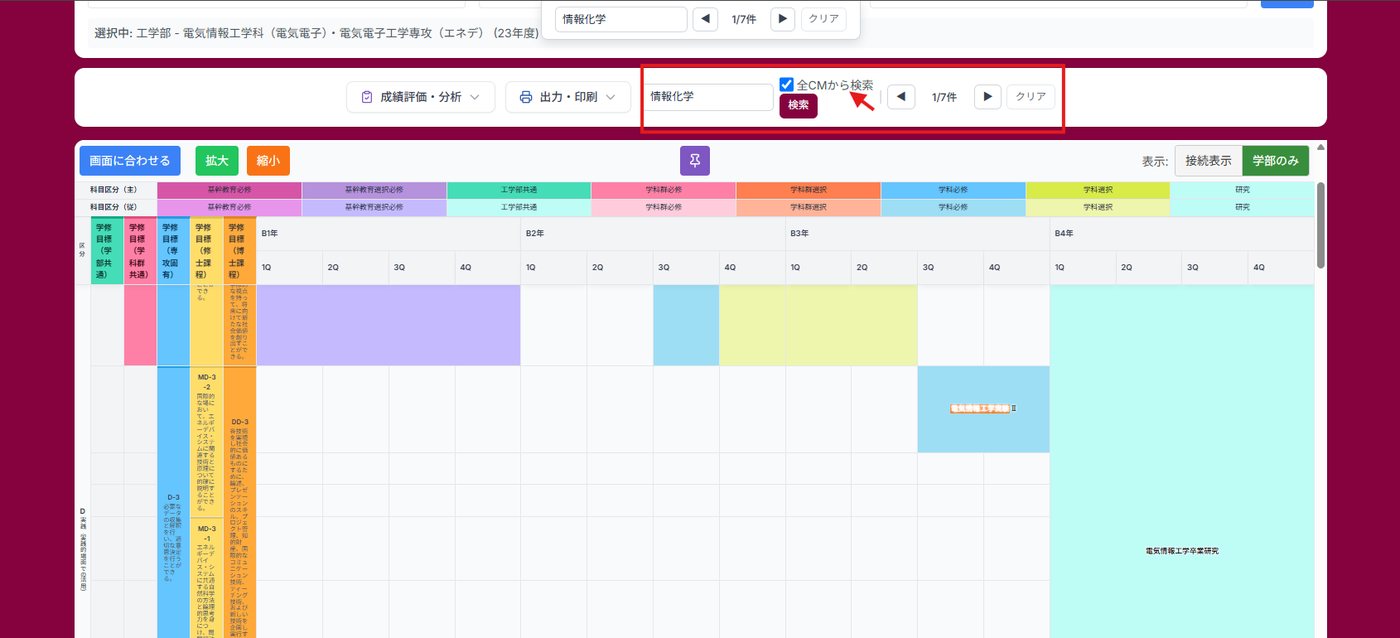Click the orange 縮小 zoom-out button
The width and height of the screenshot is (1400, 638).
[268, 160]
